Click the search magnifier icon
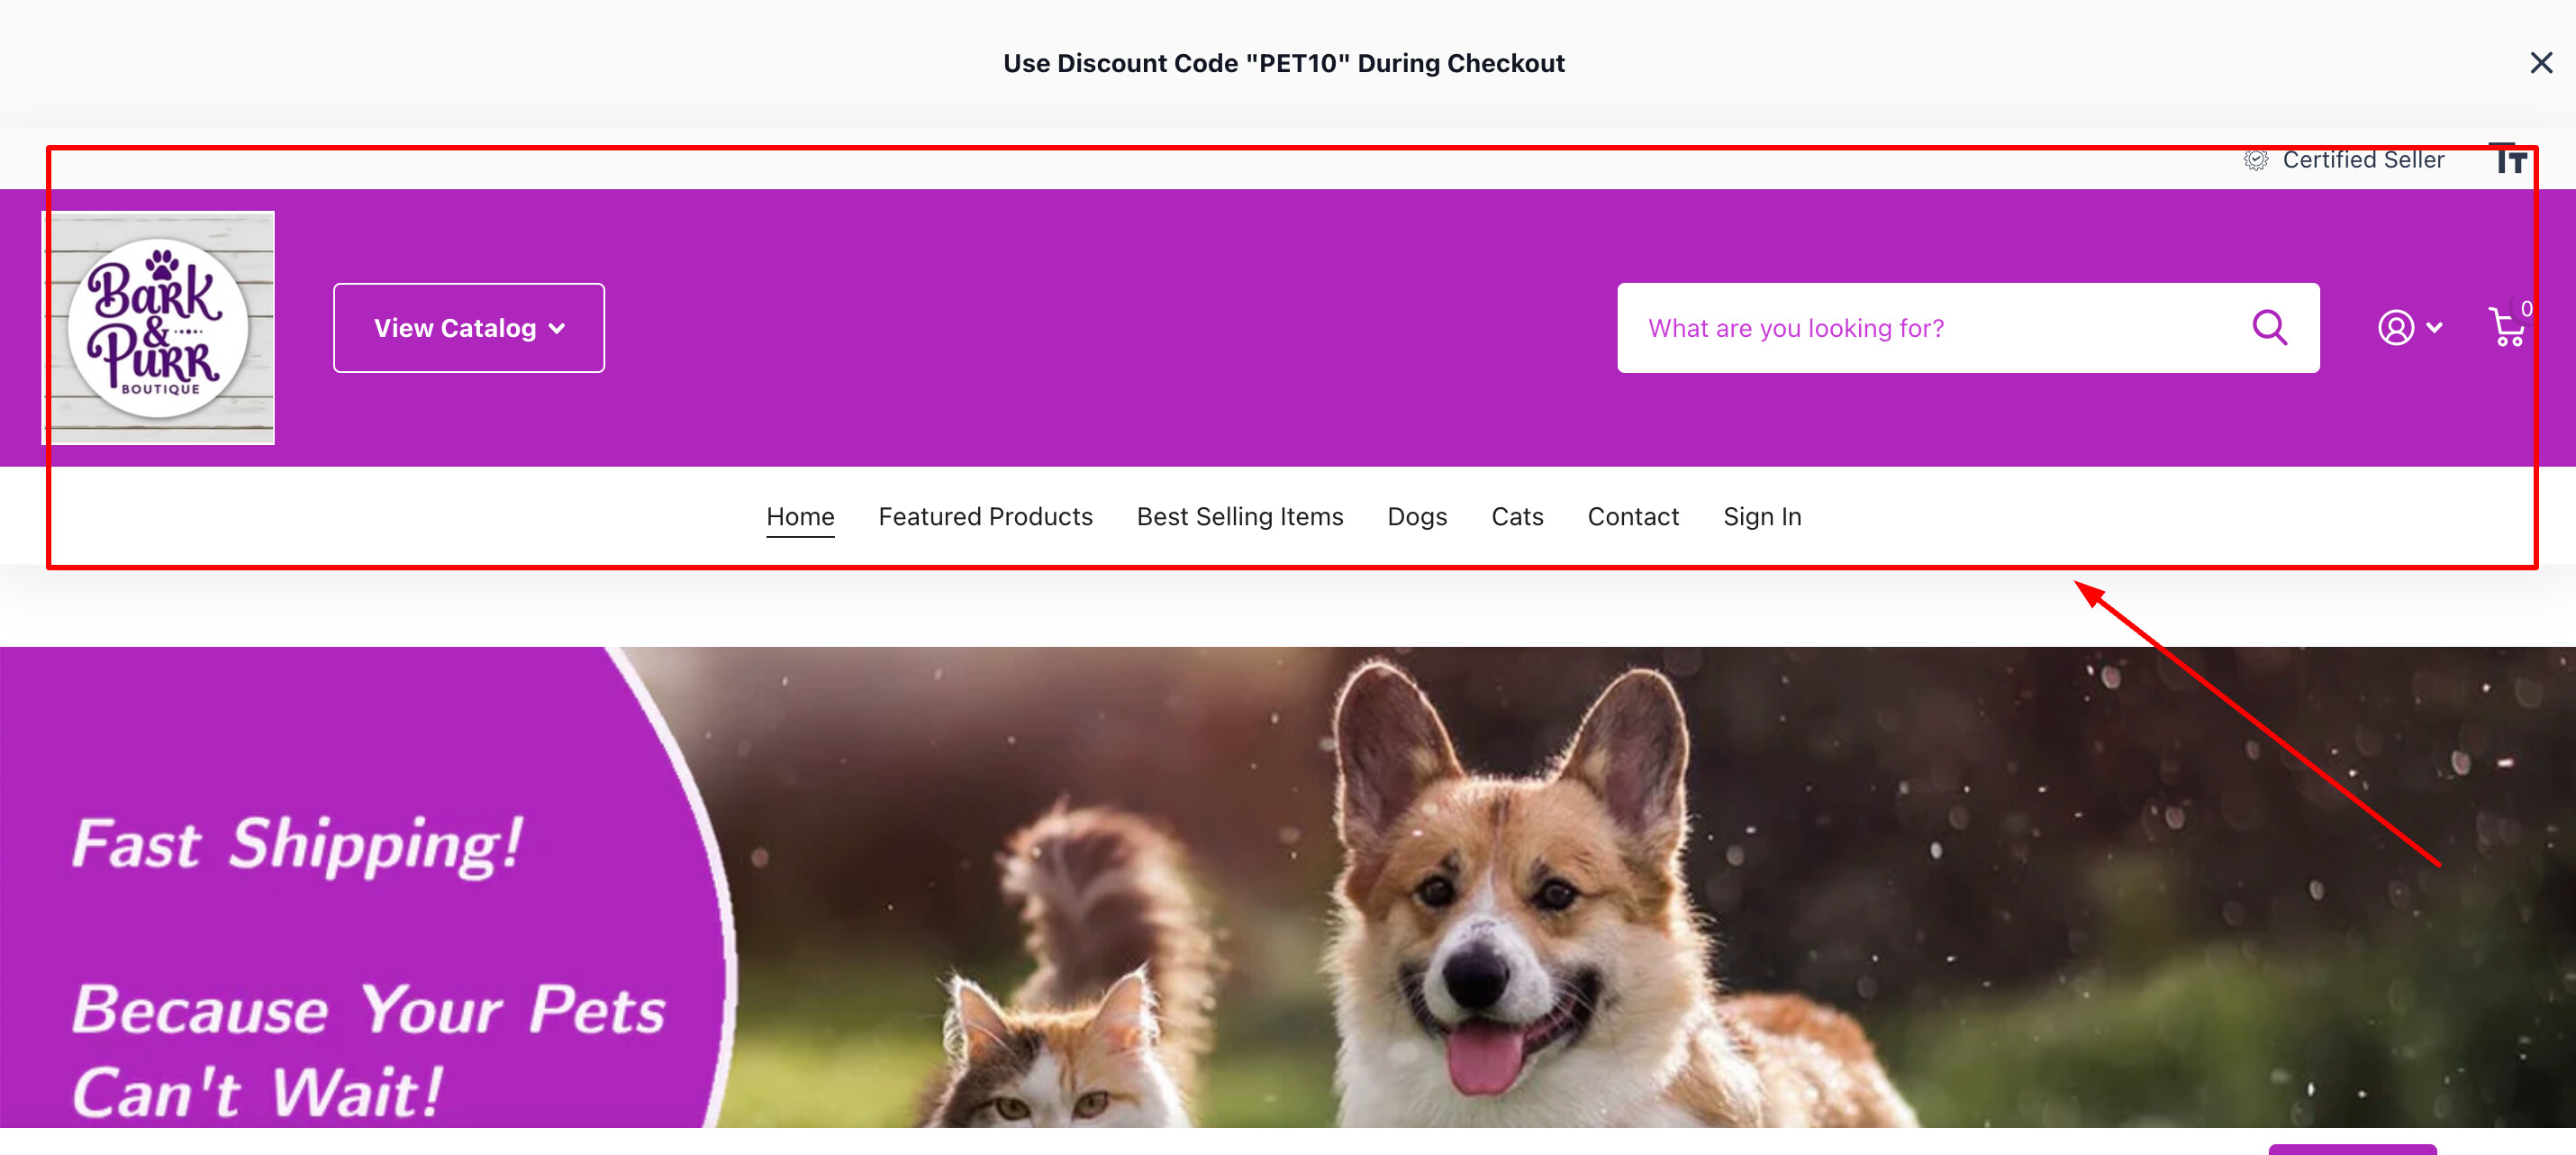 2269,327
